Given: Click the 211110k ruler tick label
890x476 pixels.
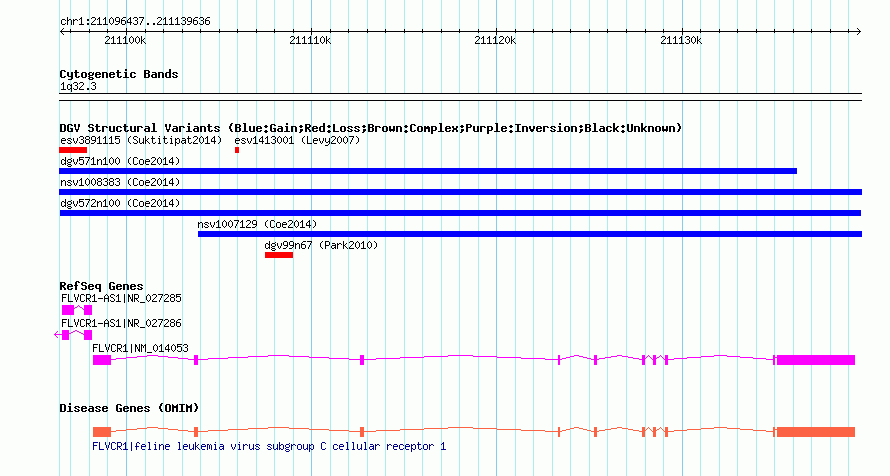Looking at the screenshot, I should [x=310, y=40].
